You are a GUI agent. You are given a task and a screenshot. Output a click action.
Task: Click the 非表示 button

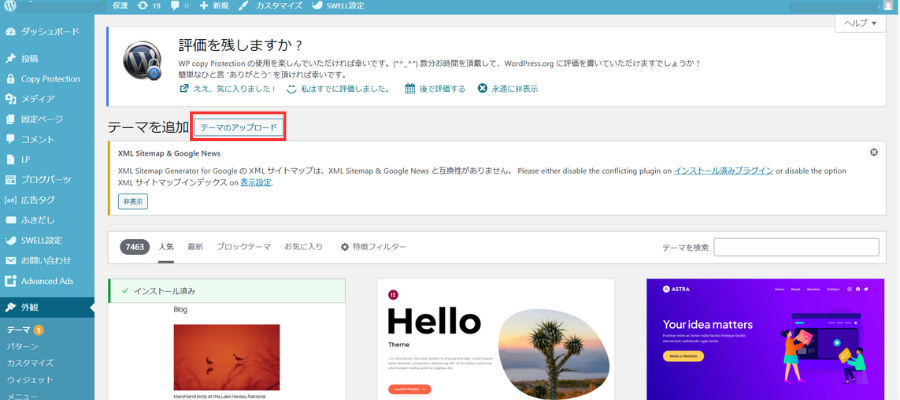point(133,201)
